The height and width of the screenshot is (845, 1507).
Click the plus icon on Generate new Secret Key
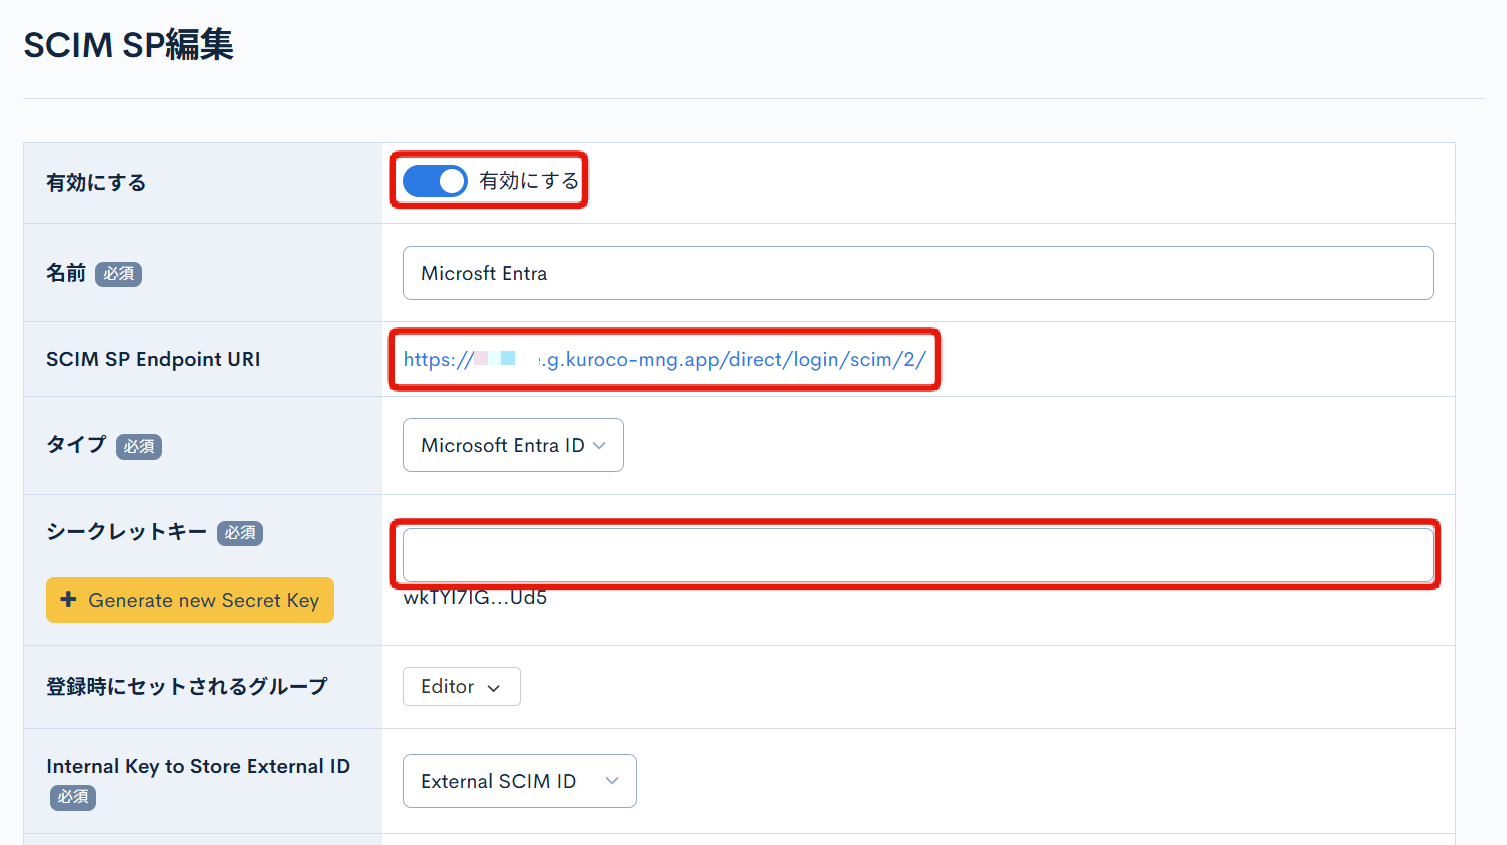click(69, 599)
